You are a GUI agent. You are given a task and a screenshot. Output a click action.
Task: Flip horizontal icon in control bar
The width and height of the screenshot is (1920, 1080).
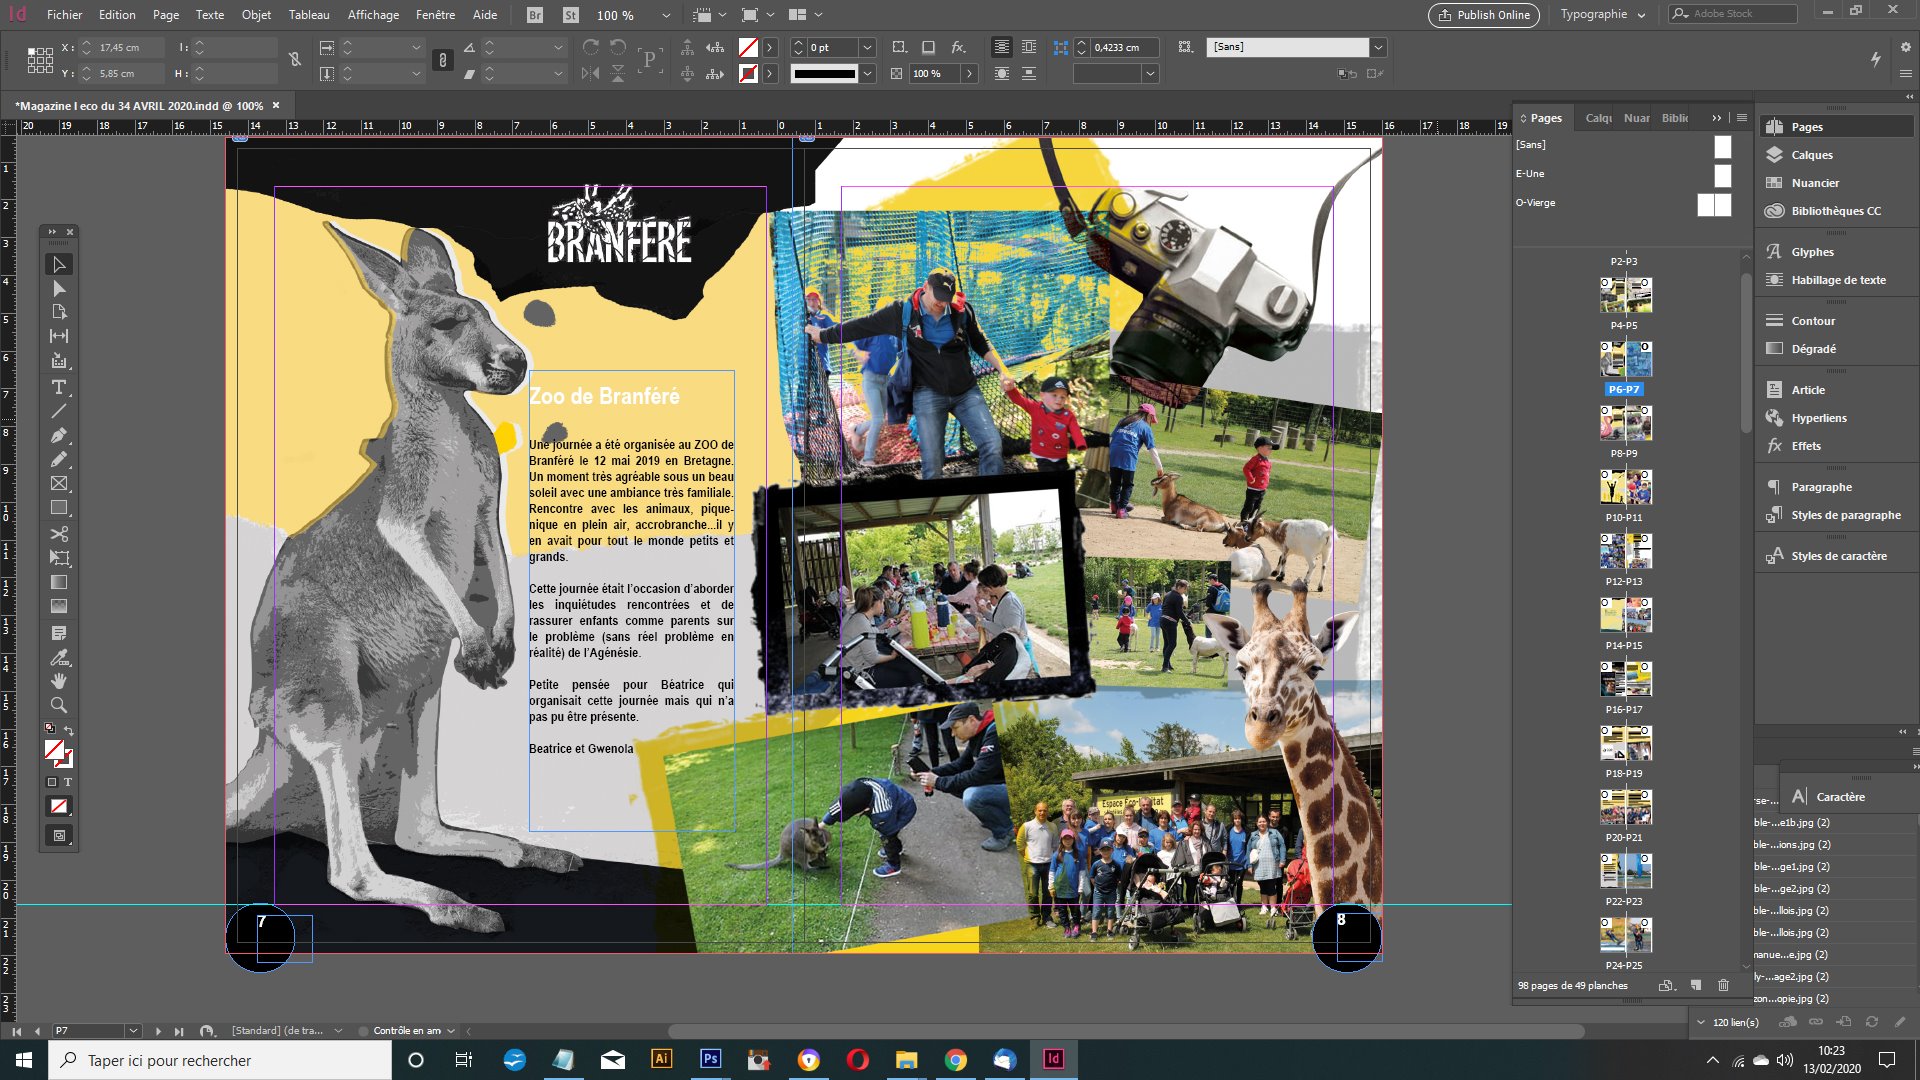coord(591,73)
